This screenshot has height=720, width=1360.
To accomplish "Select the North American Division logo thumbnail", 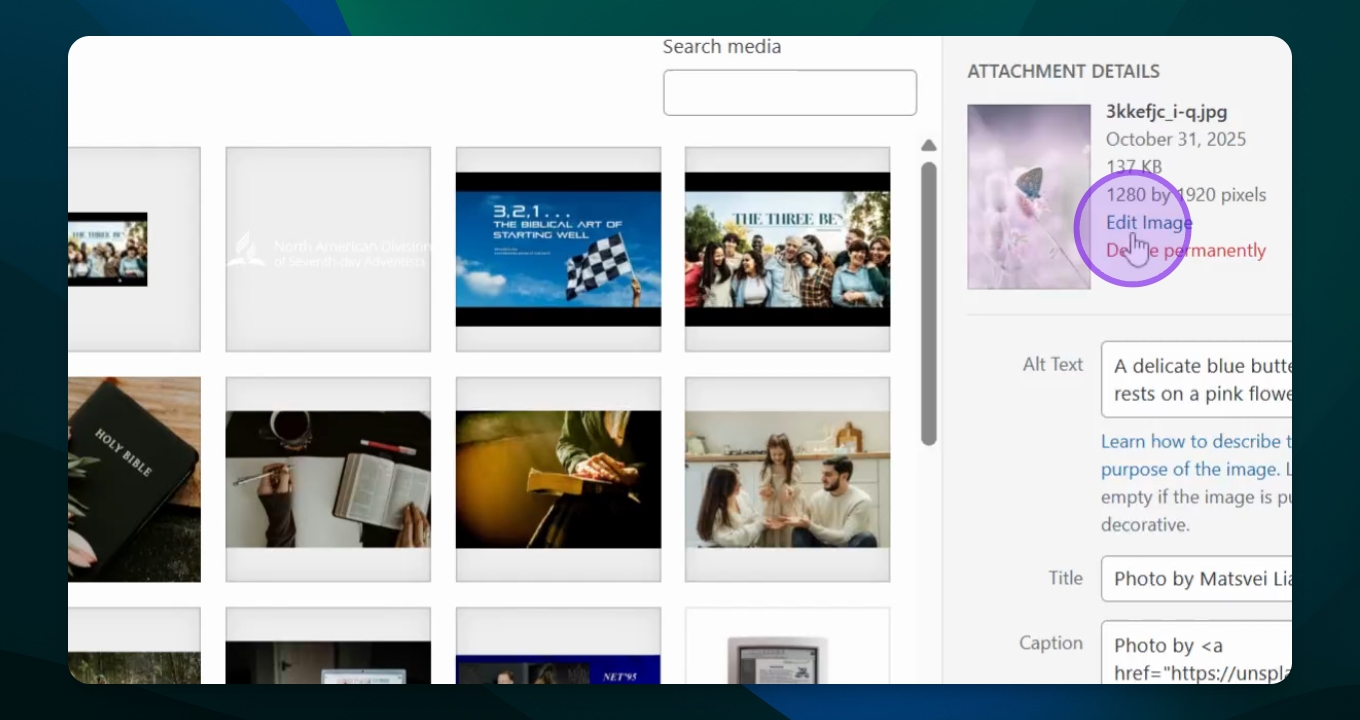I will (328, 249).
